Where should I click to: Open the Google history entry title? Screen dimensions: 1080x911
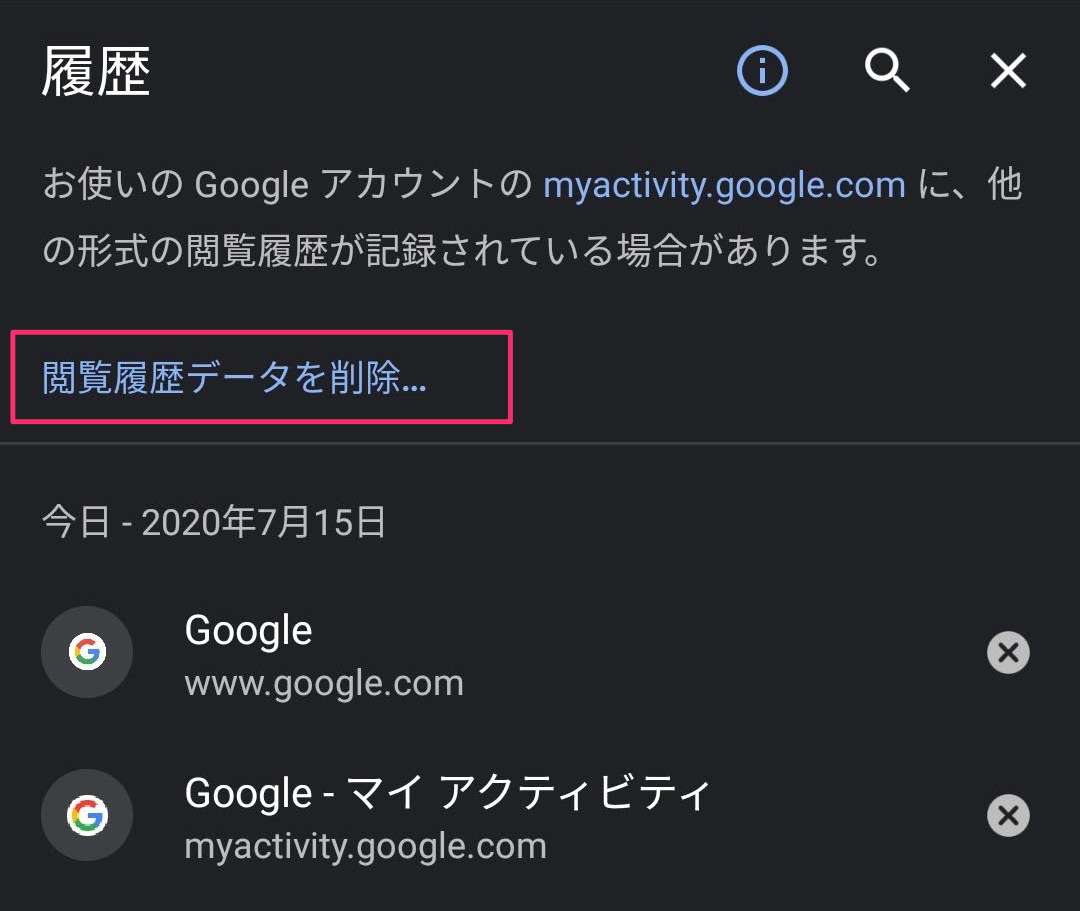tap(249, 631)
